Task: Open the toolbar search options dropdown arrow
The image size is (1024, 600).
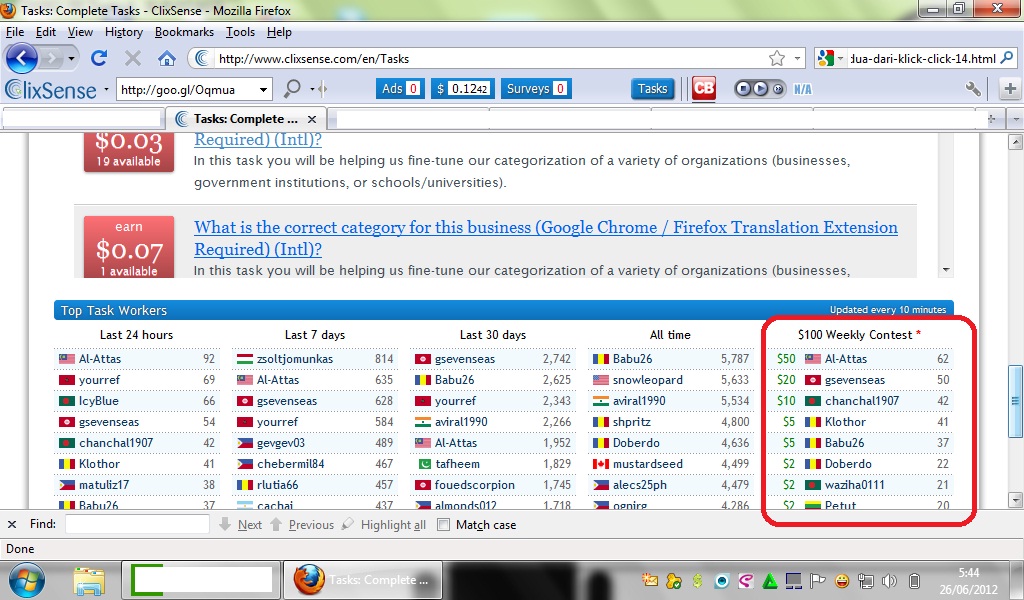Action: click(312, 89)
